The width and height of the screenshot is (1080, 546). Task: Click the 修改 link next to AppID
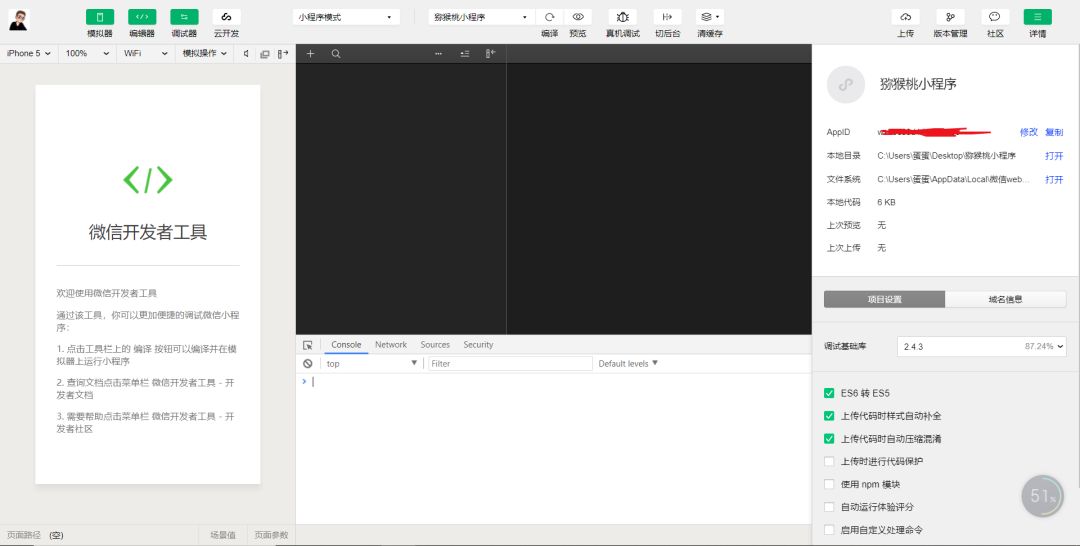pos(1028,132)
